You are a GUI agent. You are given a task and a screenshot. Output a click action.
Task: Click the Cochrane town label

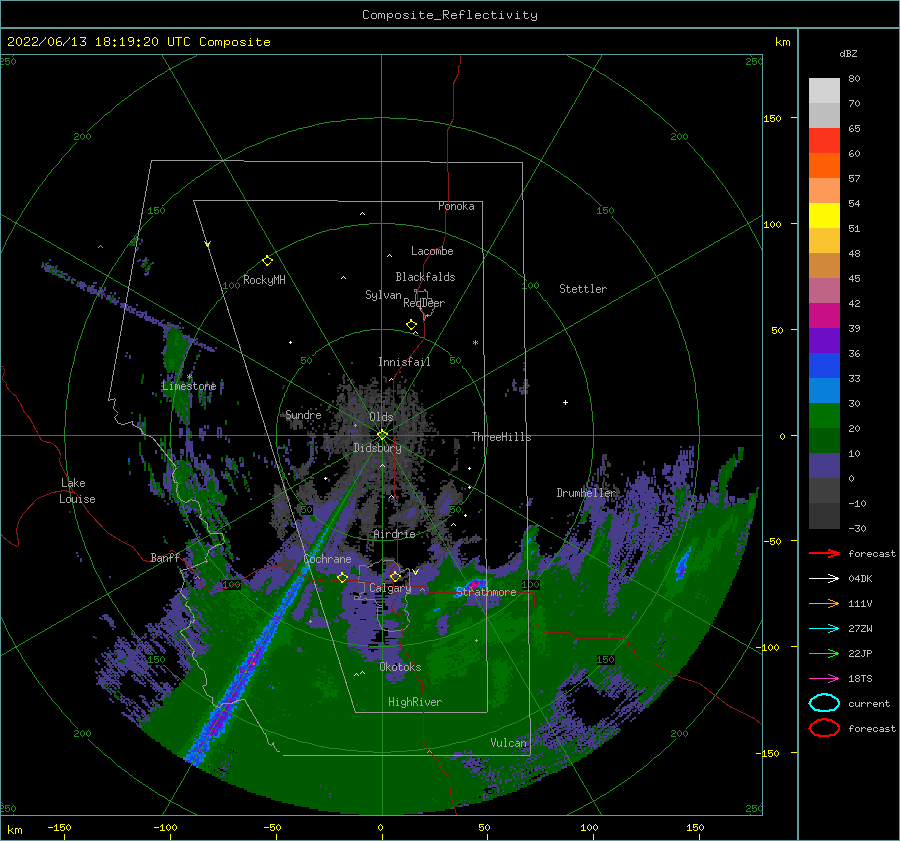(x=327, y=559)
